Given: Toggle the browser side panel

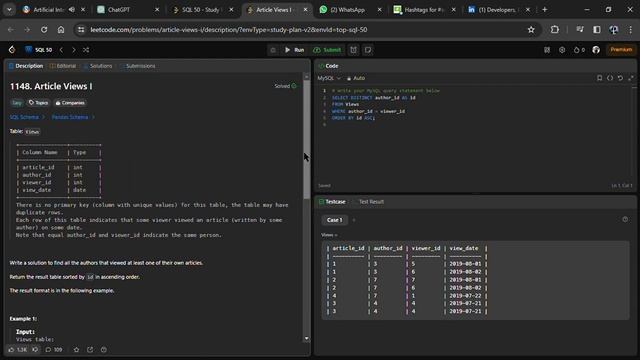Looking at the screenshot, I should 597,29.
